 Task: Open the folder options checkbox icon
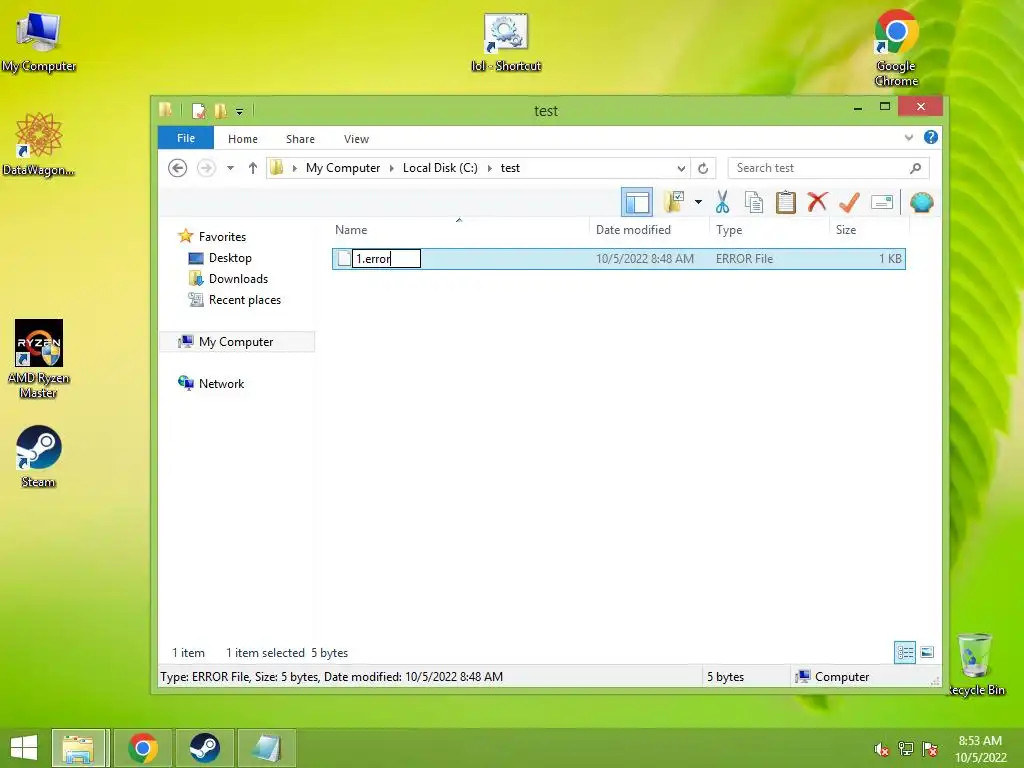click(x=674, y=202)
